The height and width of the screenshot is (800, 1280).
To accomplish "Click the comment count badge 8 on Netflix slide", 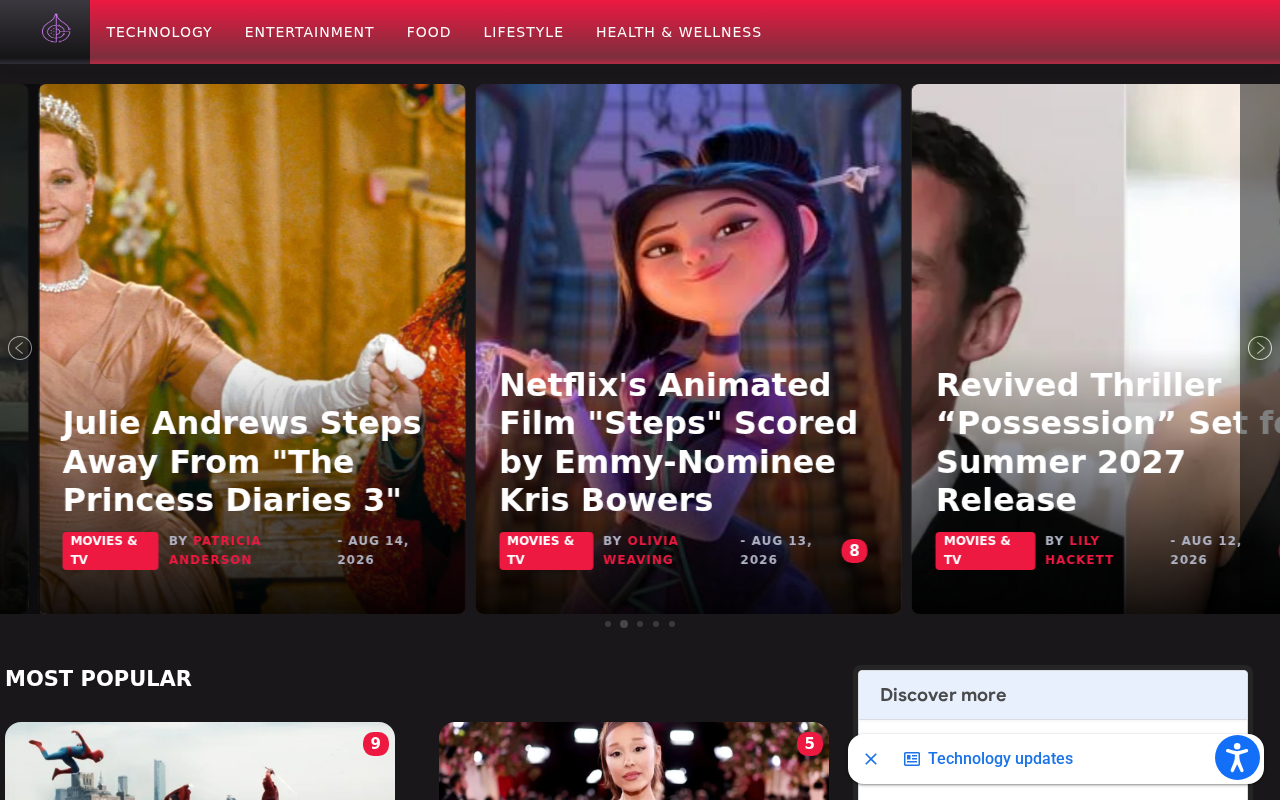I will [x=854, y=551].
